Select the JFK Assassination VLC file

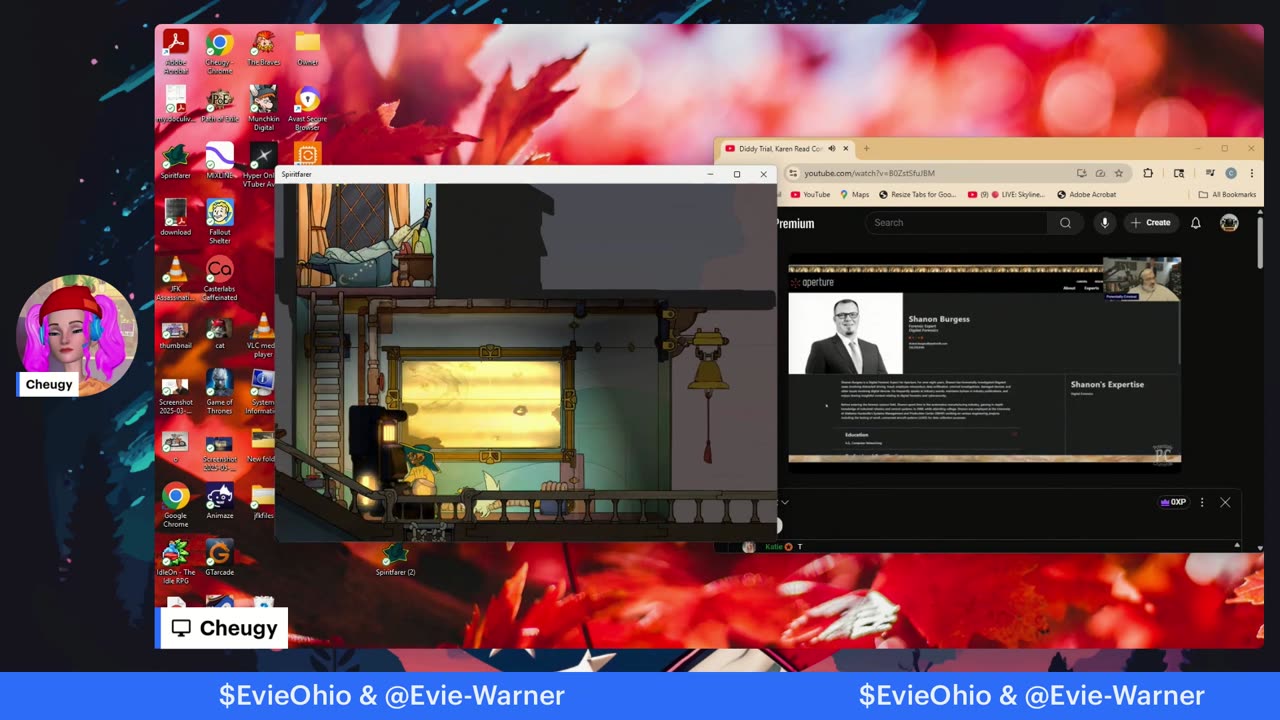pos(176,279)
